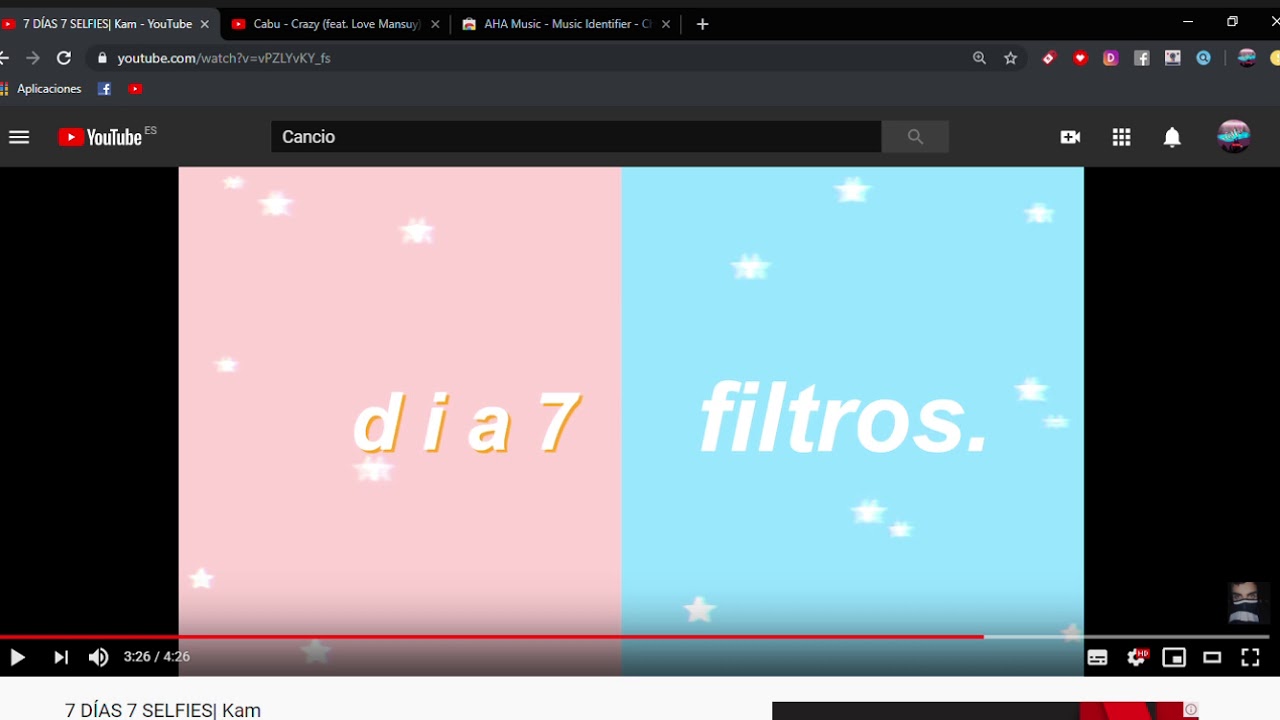
Task: Click the 3:26 / 4:26 time display
Action: (157, 657)
